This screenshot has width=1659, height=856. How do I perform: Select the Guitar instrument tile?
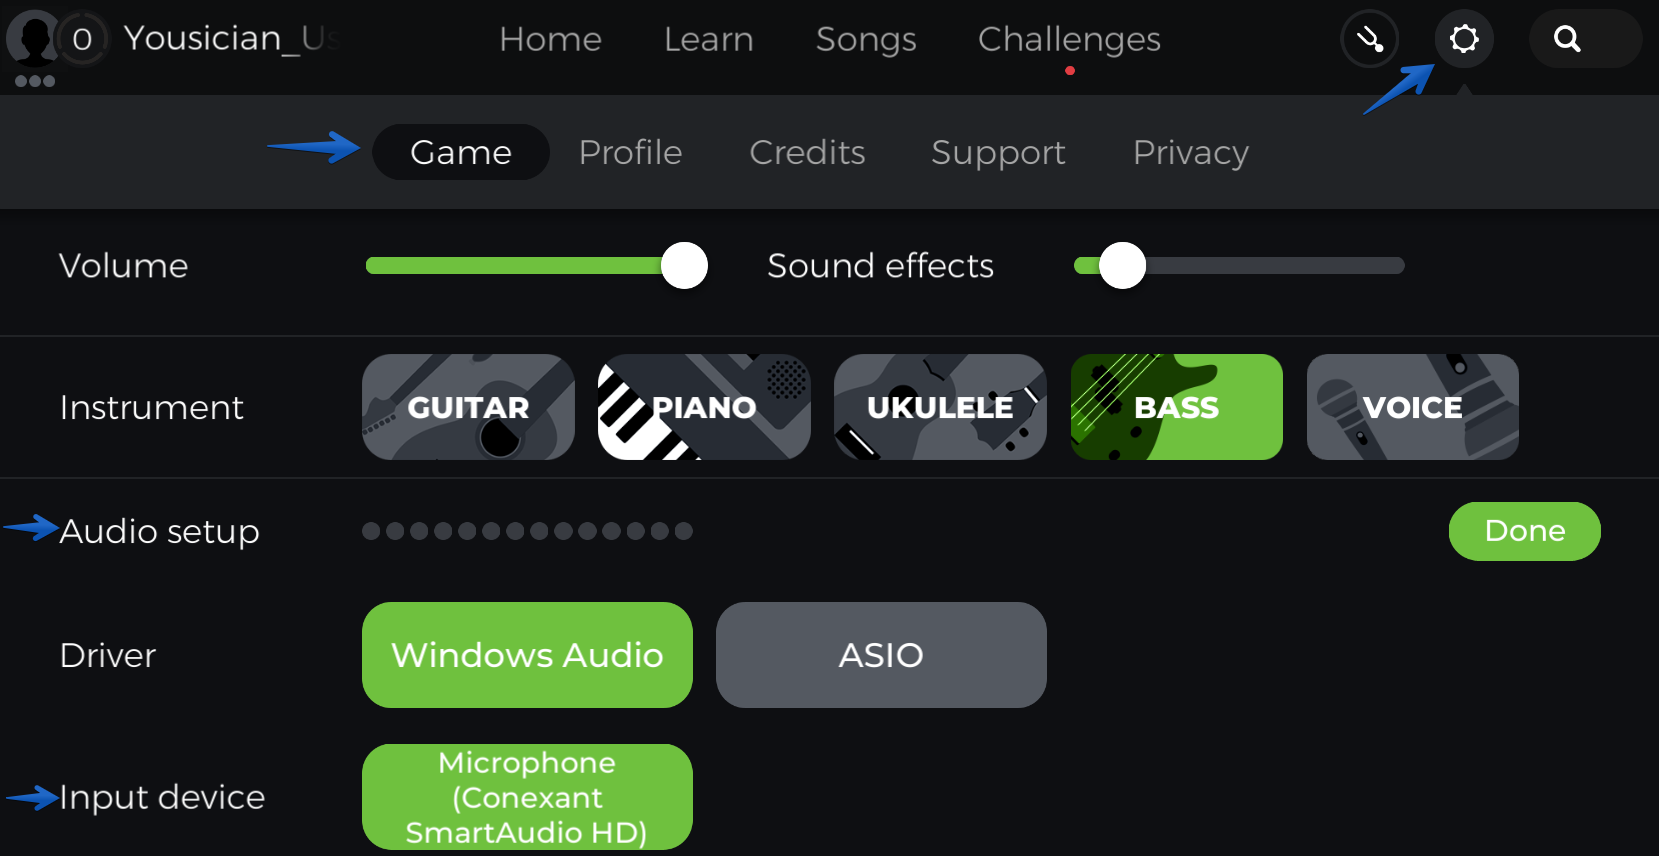tap(468, 407)
